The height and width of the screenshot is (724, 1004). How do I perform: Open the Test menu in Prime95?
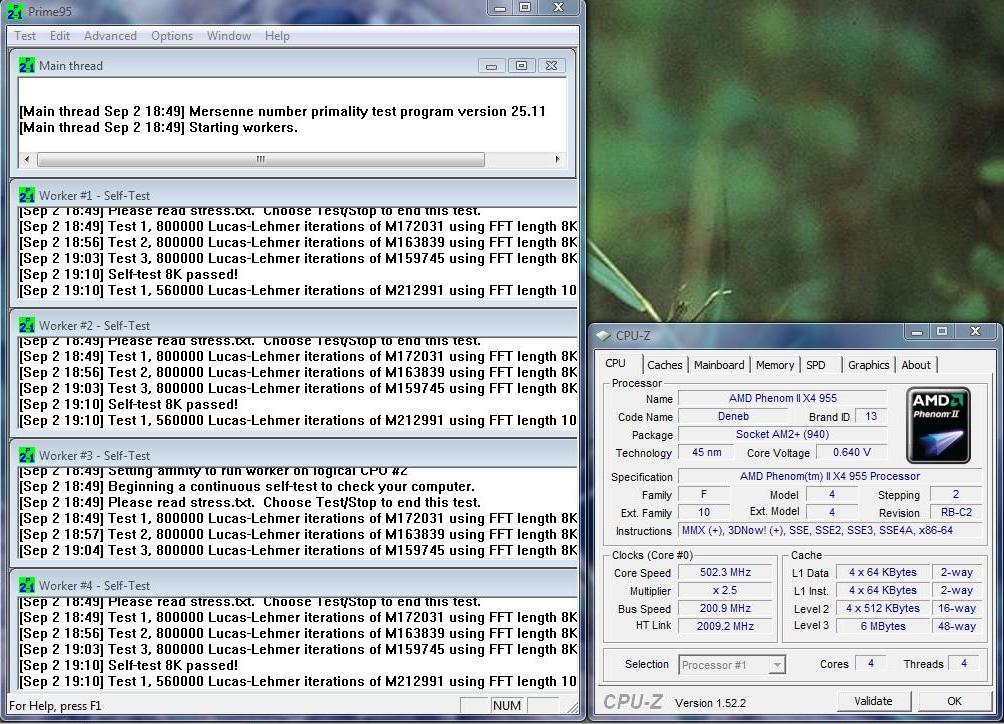pos(25,36)
